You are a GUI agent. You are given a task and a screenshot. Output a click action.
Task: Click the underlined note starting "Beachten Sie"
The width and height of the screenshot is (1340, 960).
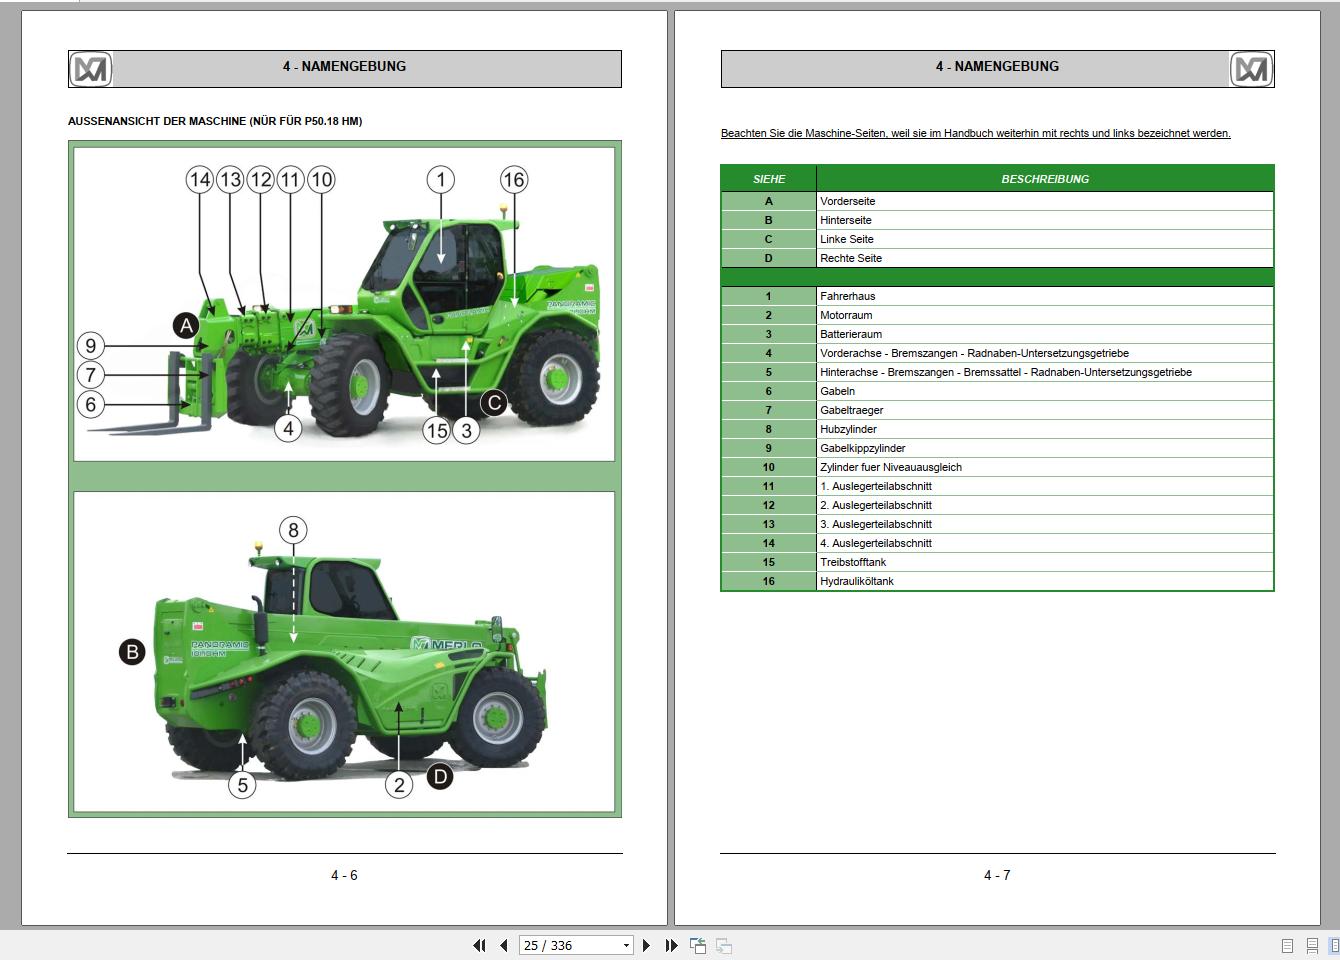(975, 133)
